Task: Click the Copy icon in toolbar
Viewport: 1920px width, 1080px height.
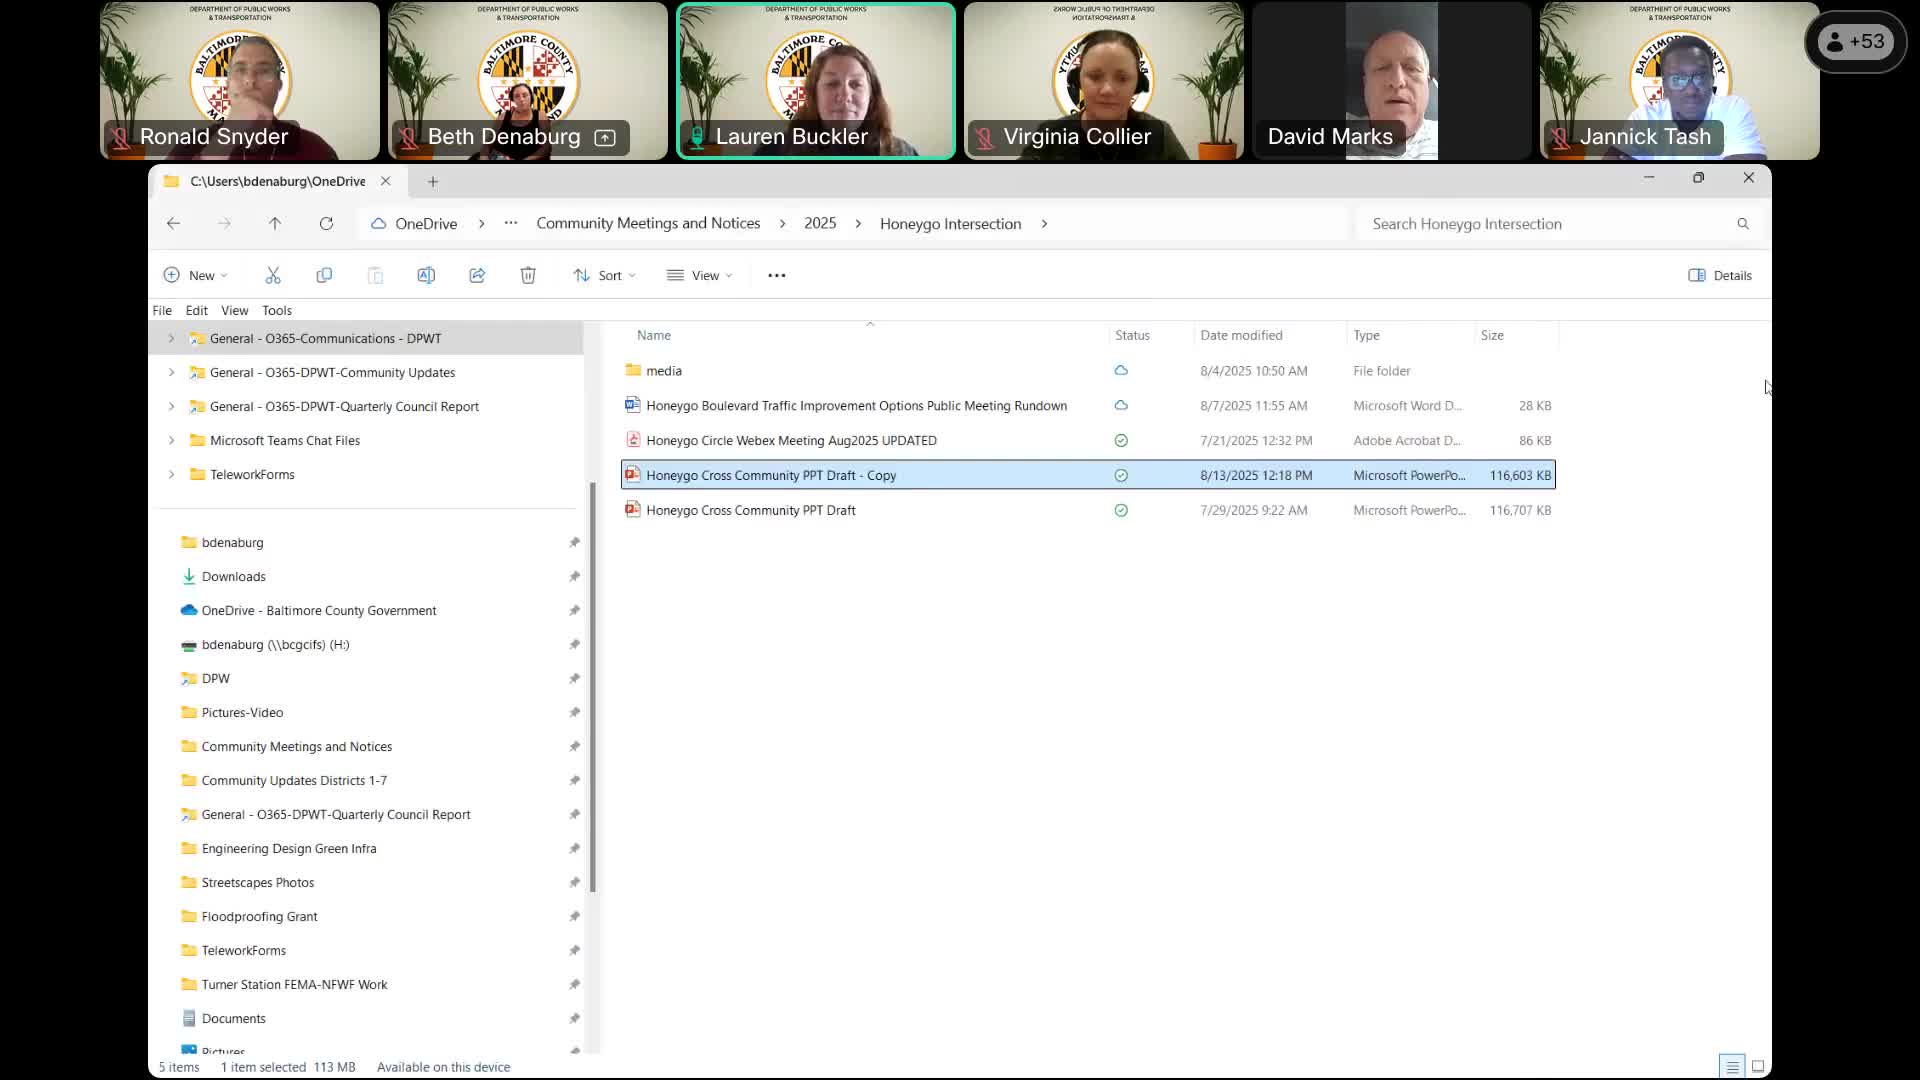Action: (324, 275)
